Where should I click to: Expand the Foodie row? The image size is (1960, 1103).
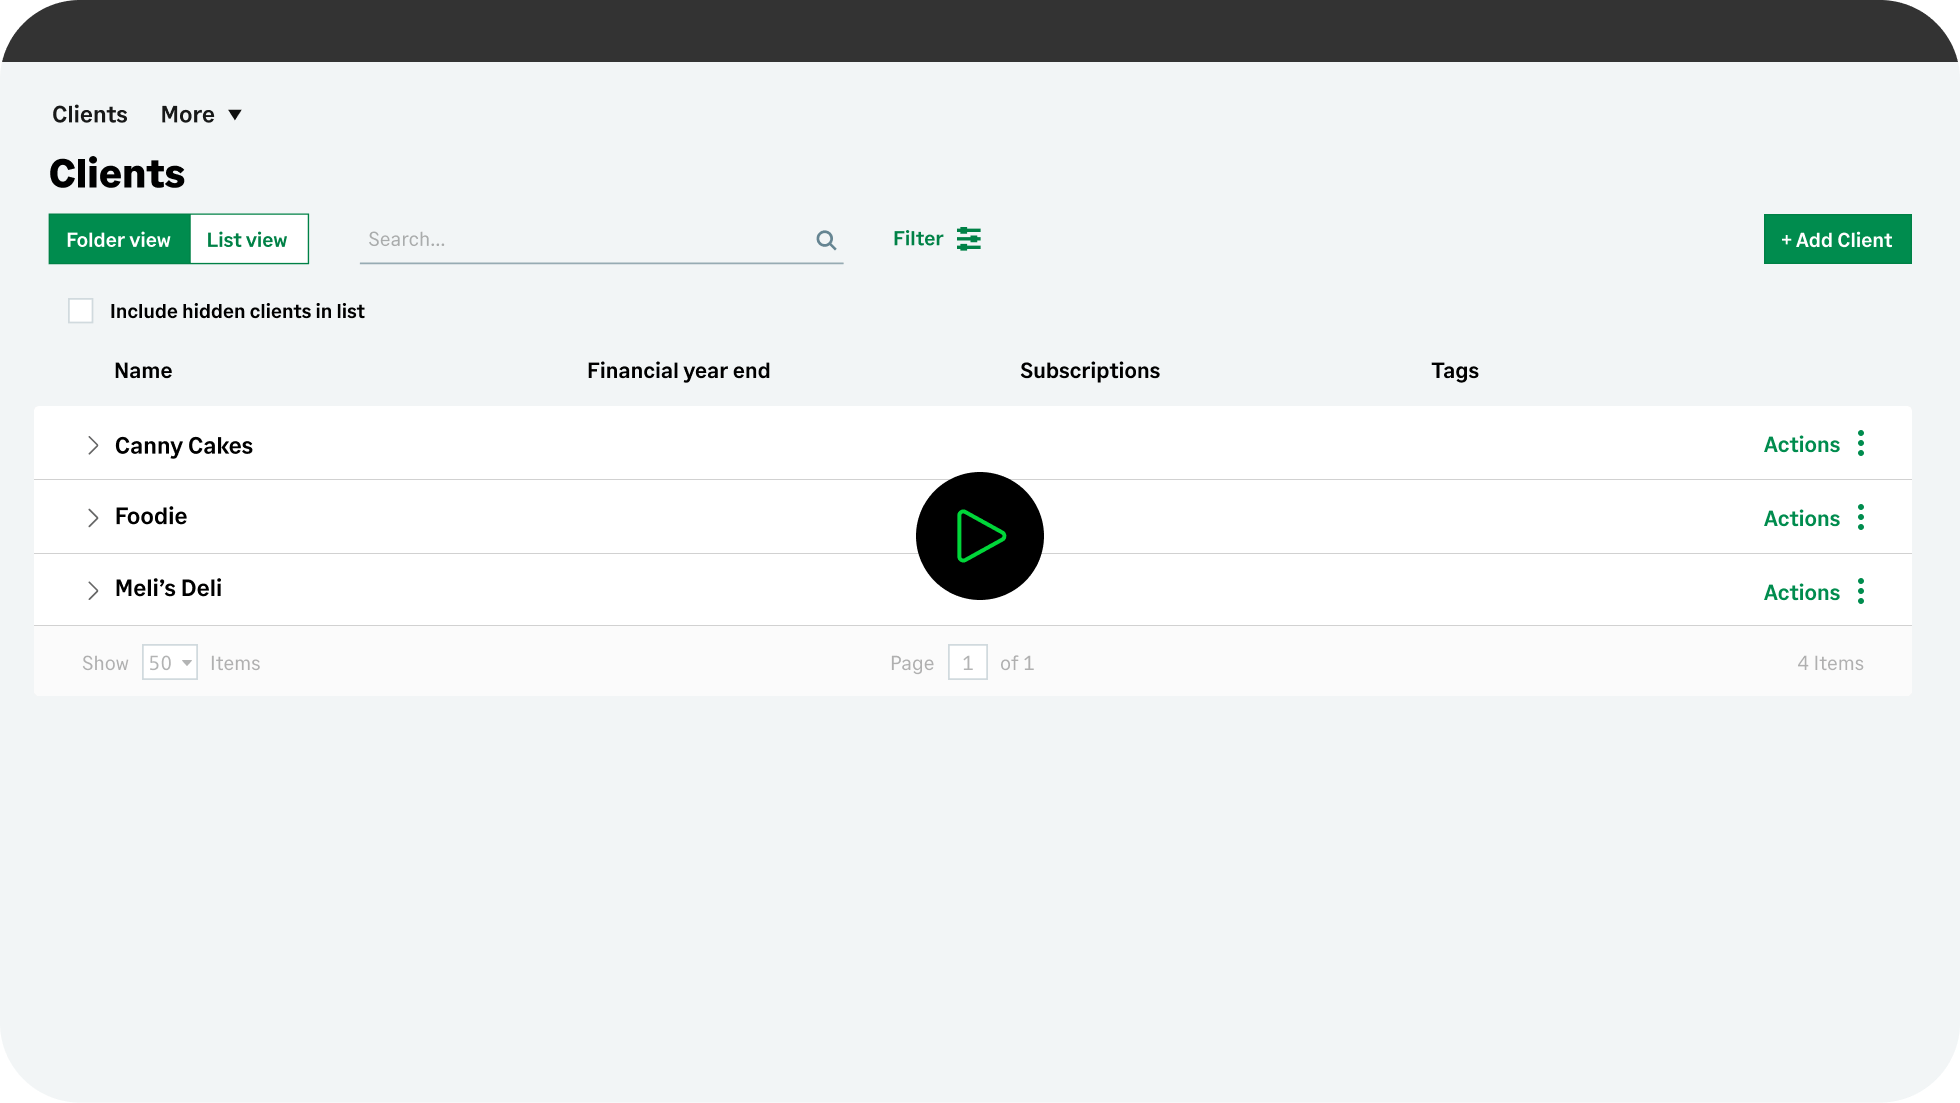[93, 517]
